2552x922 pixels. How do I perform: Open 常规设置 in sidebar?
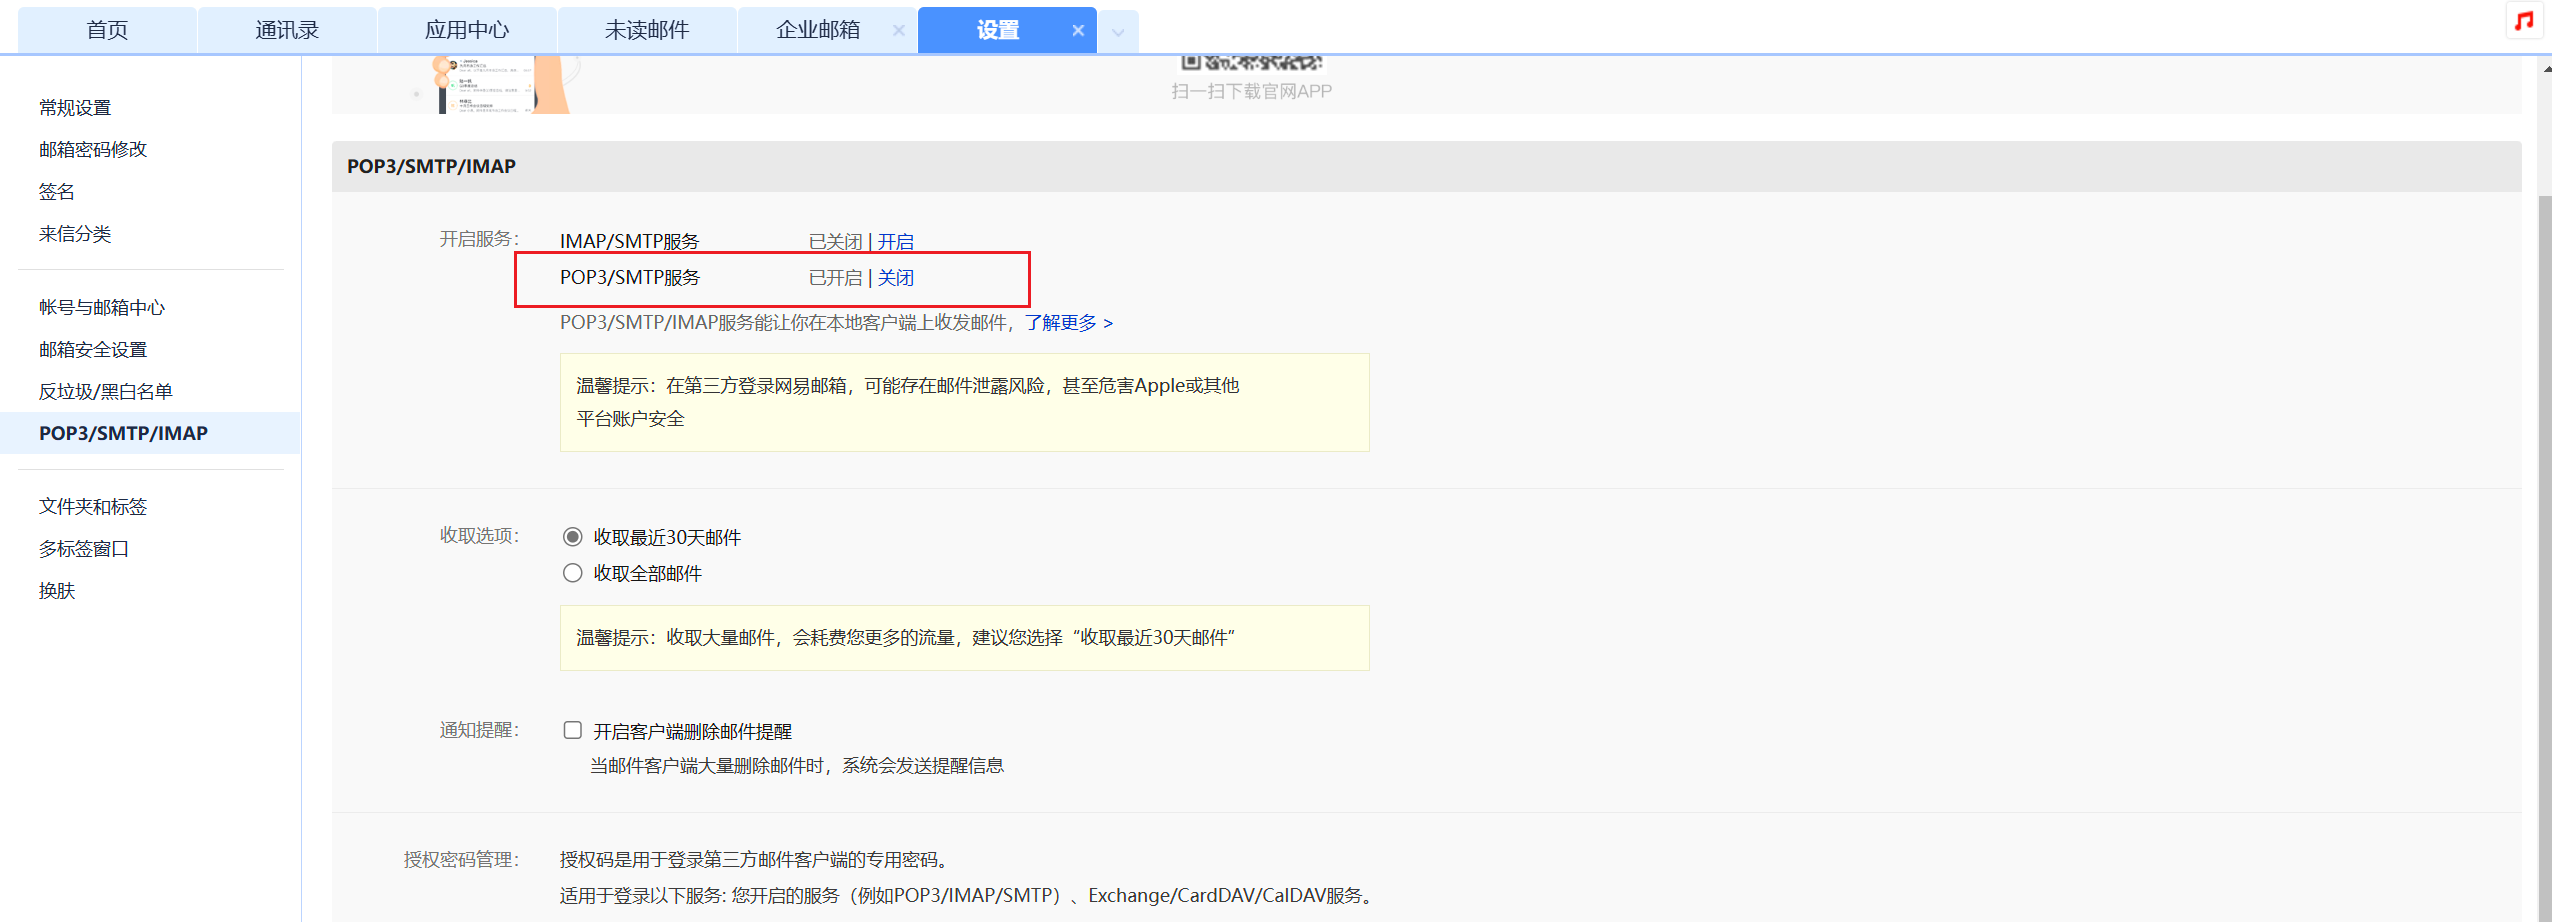click(75, 107)
